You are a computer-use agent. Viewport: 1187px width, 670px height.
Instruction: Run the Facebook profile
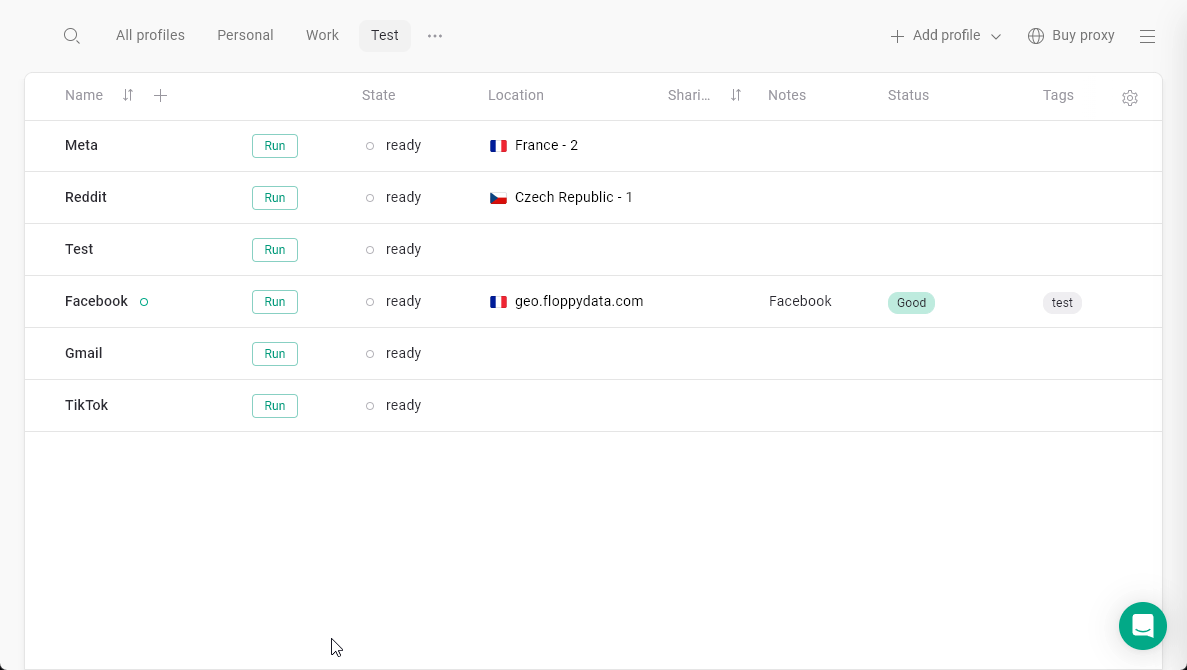tap(275, 302)
